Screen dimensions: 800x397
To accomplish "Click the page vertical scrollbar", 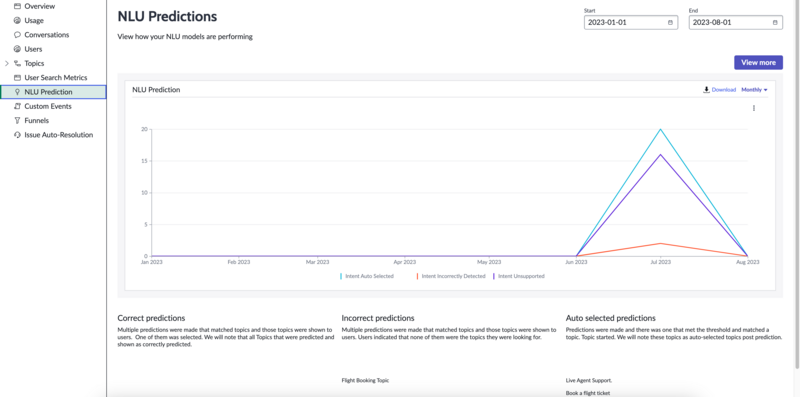I will pyautogui.click(x=797, y=184).
